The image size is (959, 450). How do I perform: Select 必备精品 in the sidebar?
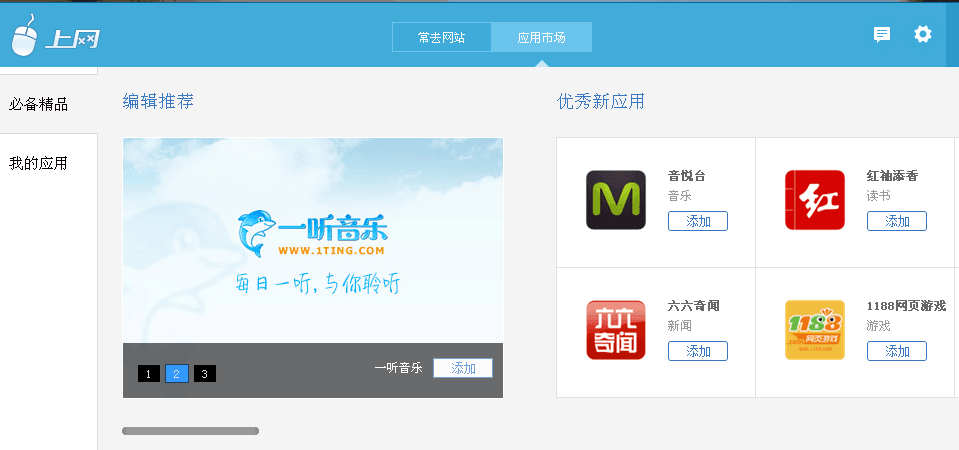[39, 104]
